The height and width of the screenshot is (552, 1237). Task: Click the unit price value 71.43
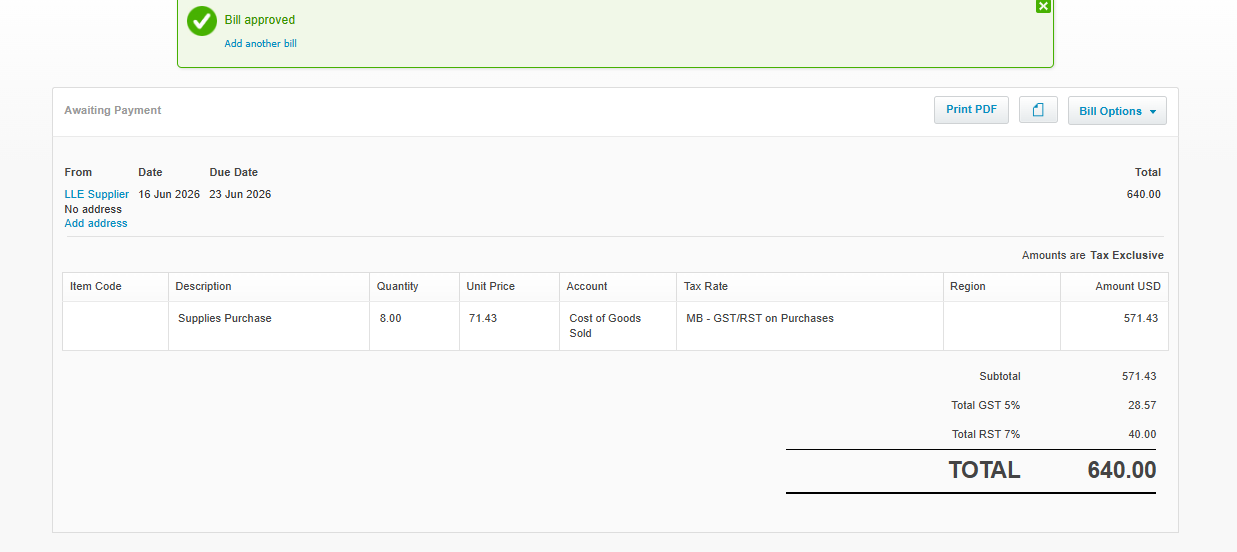coord(483,318)
